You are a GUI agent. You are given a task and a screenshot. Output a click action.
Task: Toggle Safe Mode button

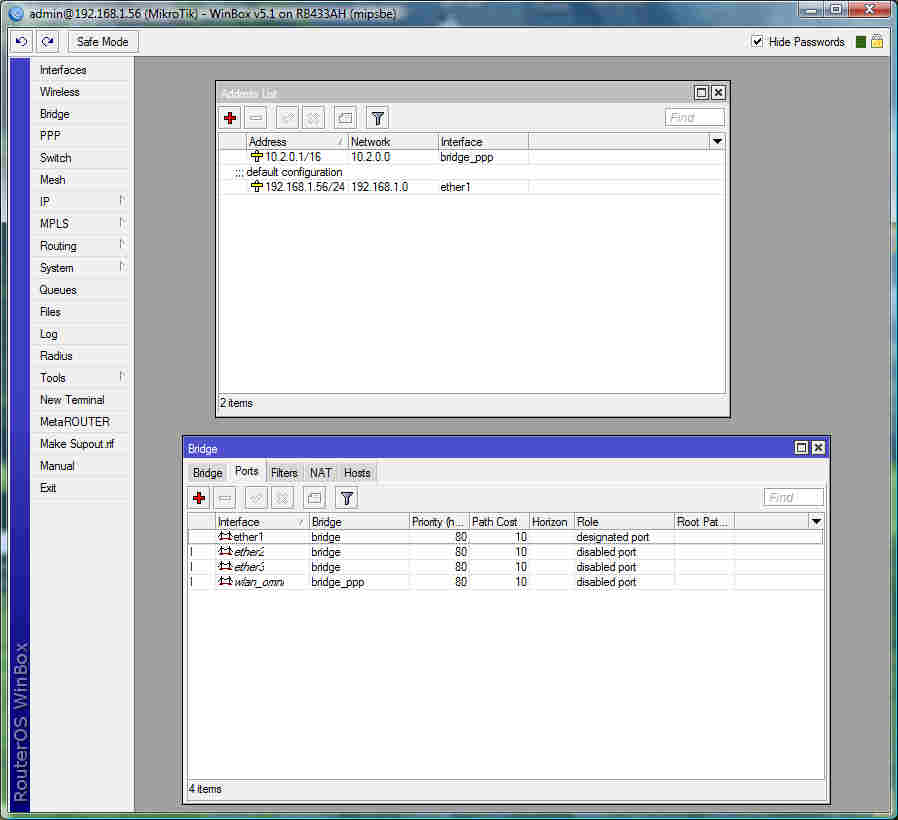pos(103,42)
